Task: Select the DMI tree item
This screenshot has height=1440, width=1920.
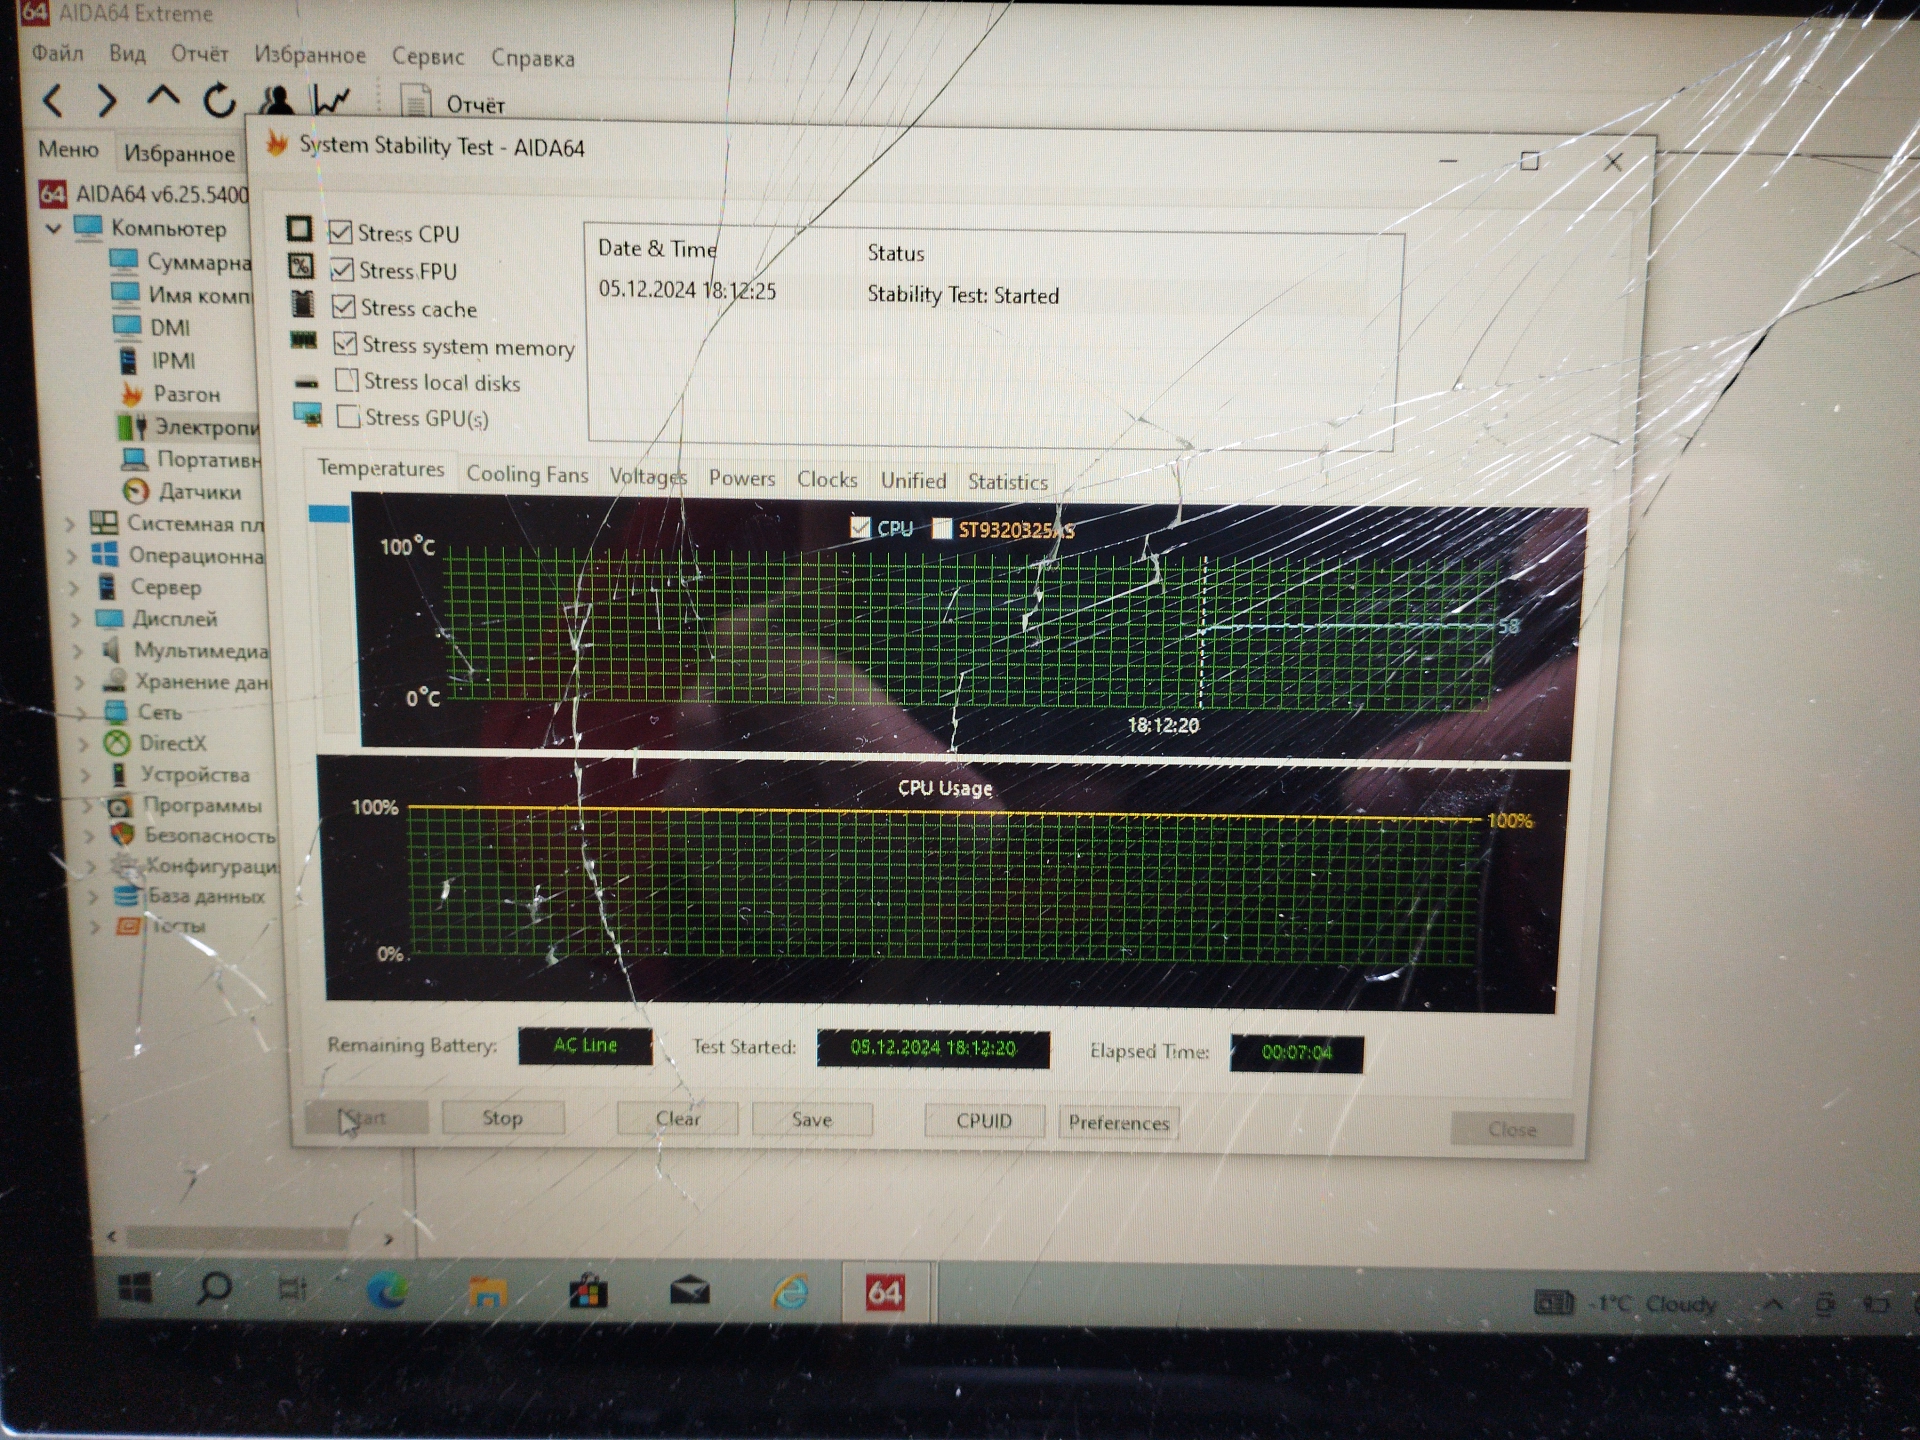Action: (151, 327)
